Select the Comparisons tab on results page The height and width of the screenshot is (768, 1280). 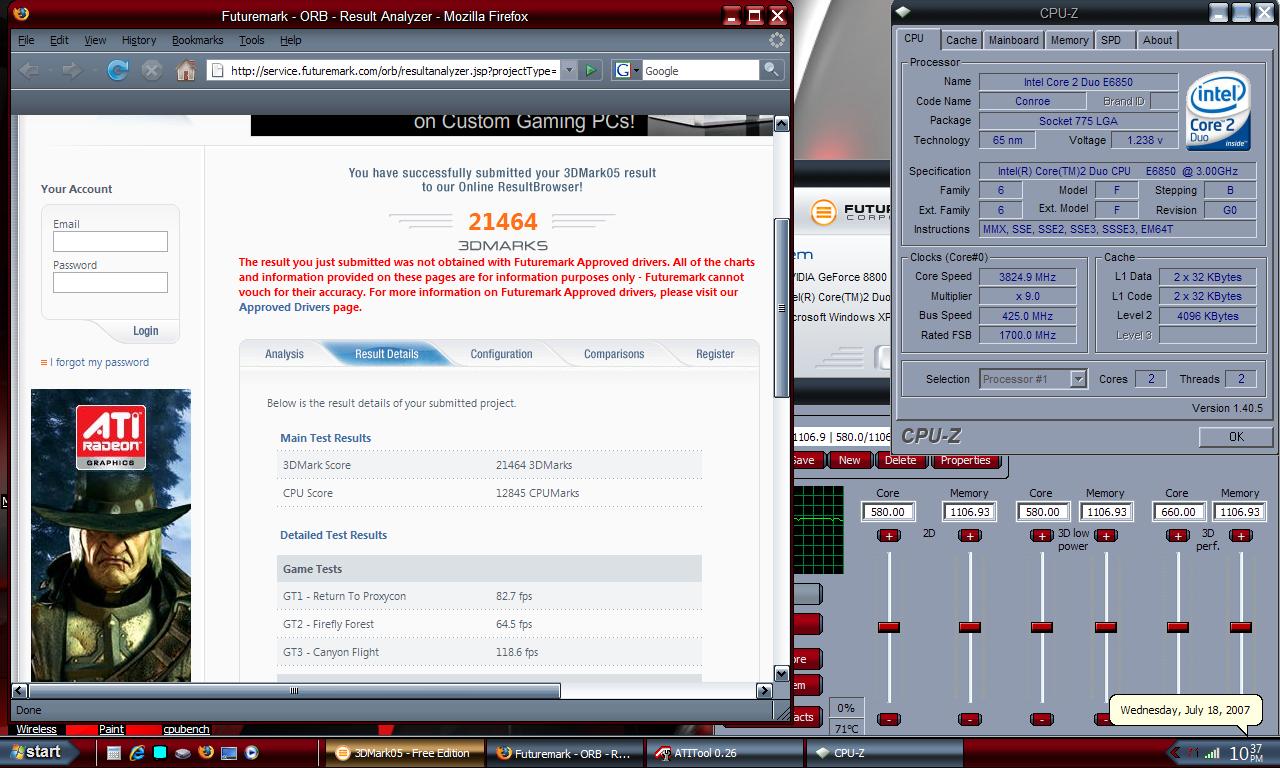click(614, 354)
